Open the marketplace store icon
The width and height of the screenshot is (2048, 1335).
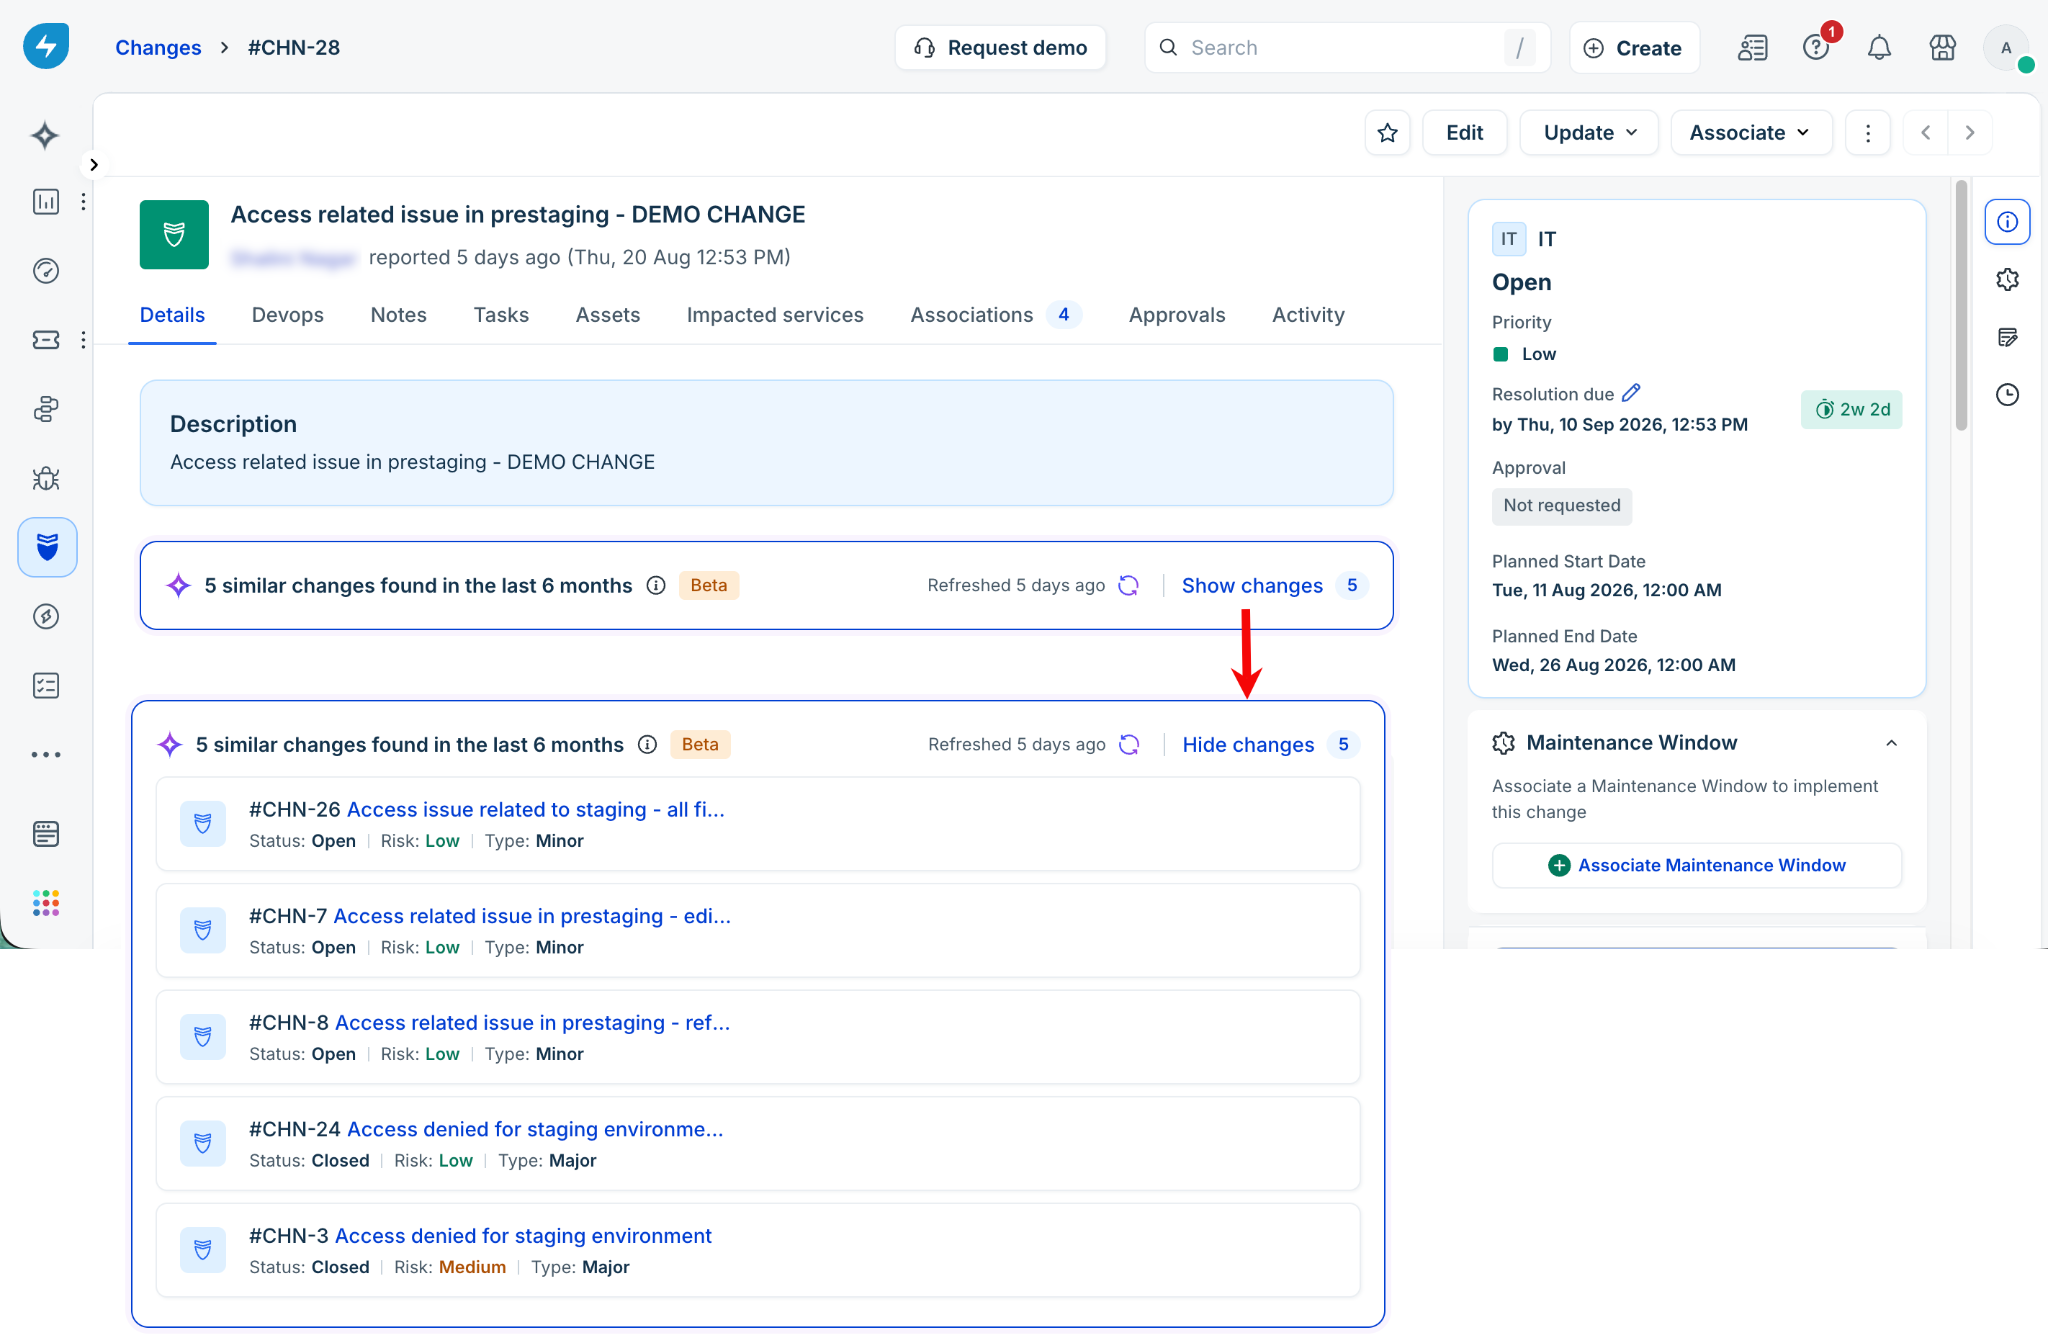(x=1942, y=48)
